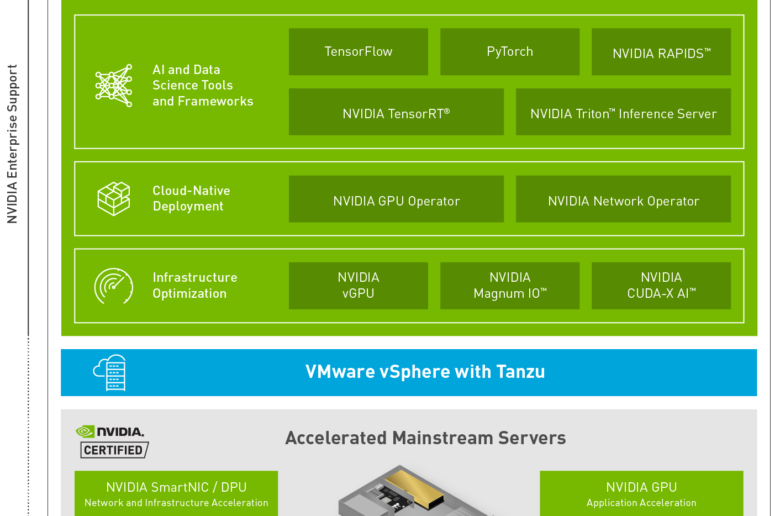The image size is (780, 516).
Task: Click the Accelerated Mainstream Servers heading
Action: [x=425, y=438]
